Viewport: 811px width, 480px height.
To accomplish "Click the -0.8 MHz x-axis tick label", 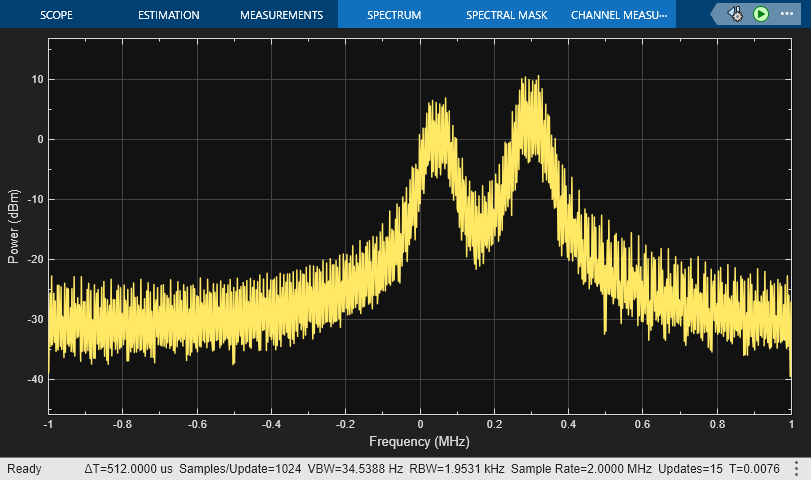I will [x=122, y=424].
